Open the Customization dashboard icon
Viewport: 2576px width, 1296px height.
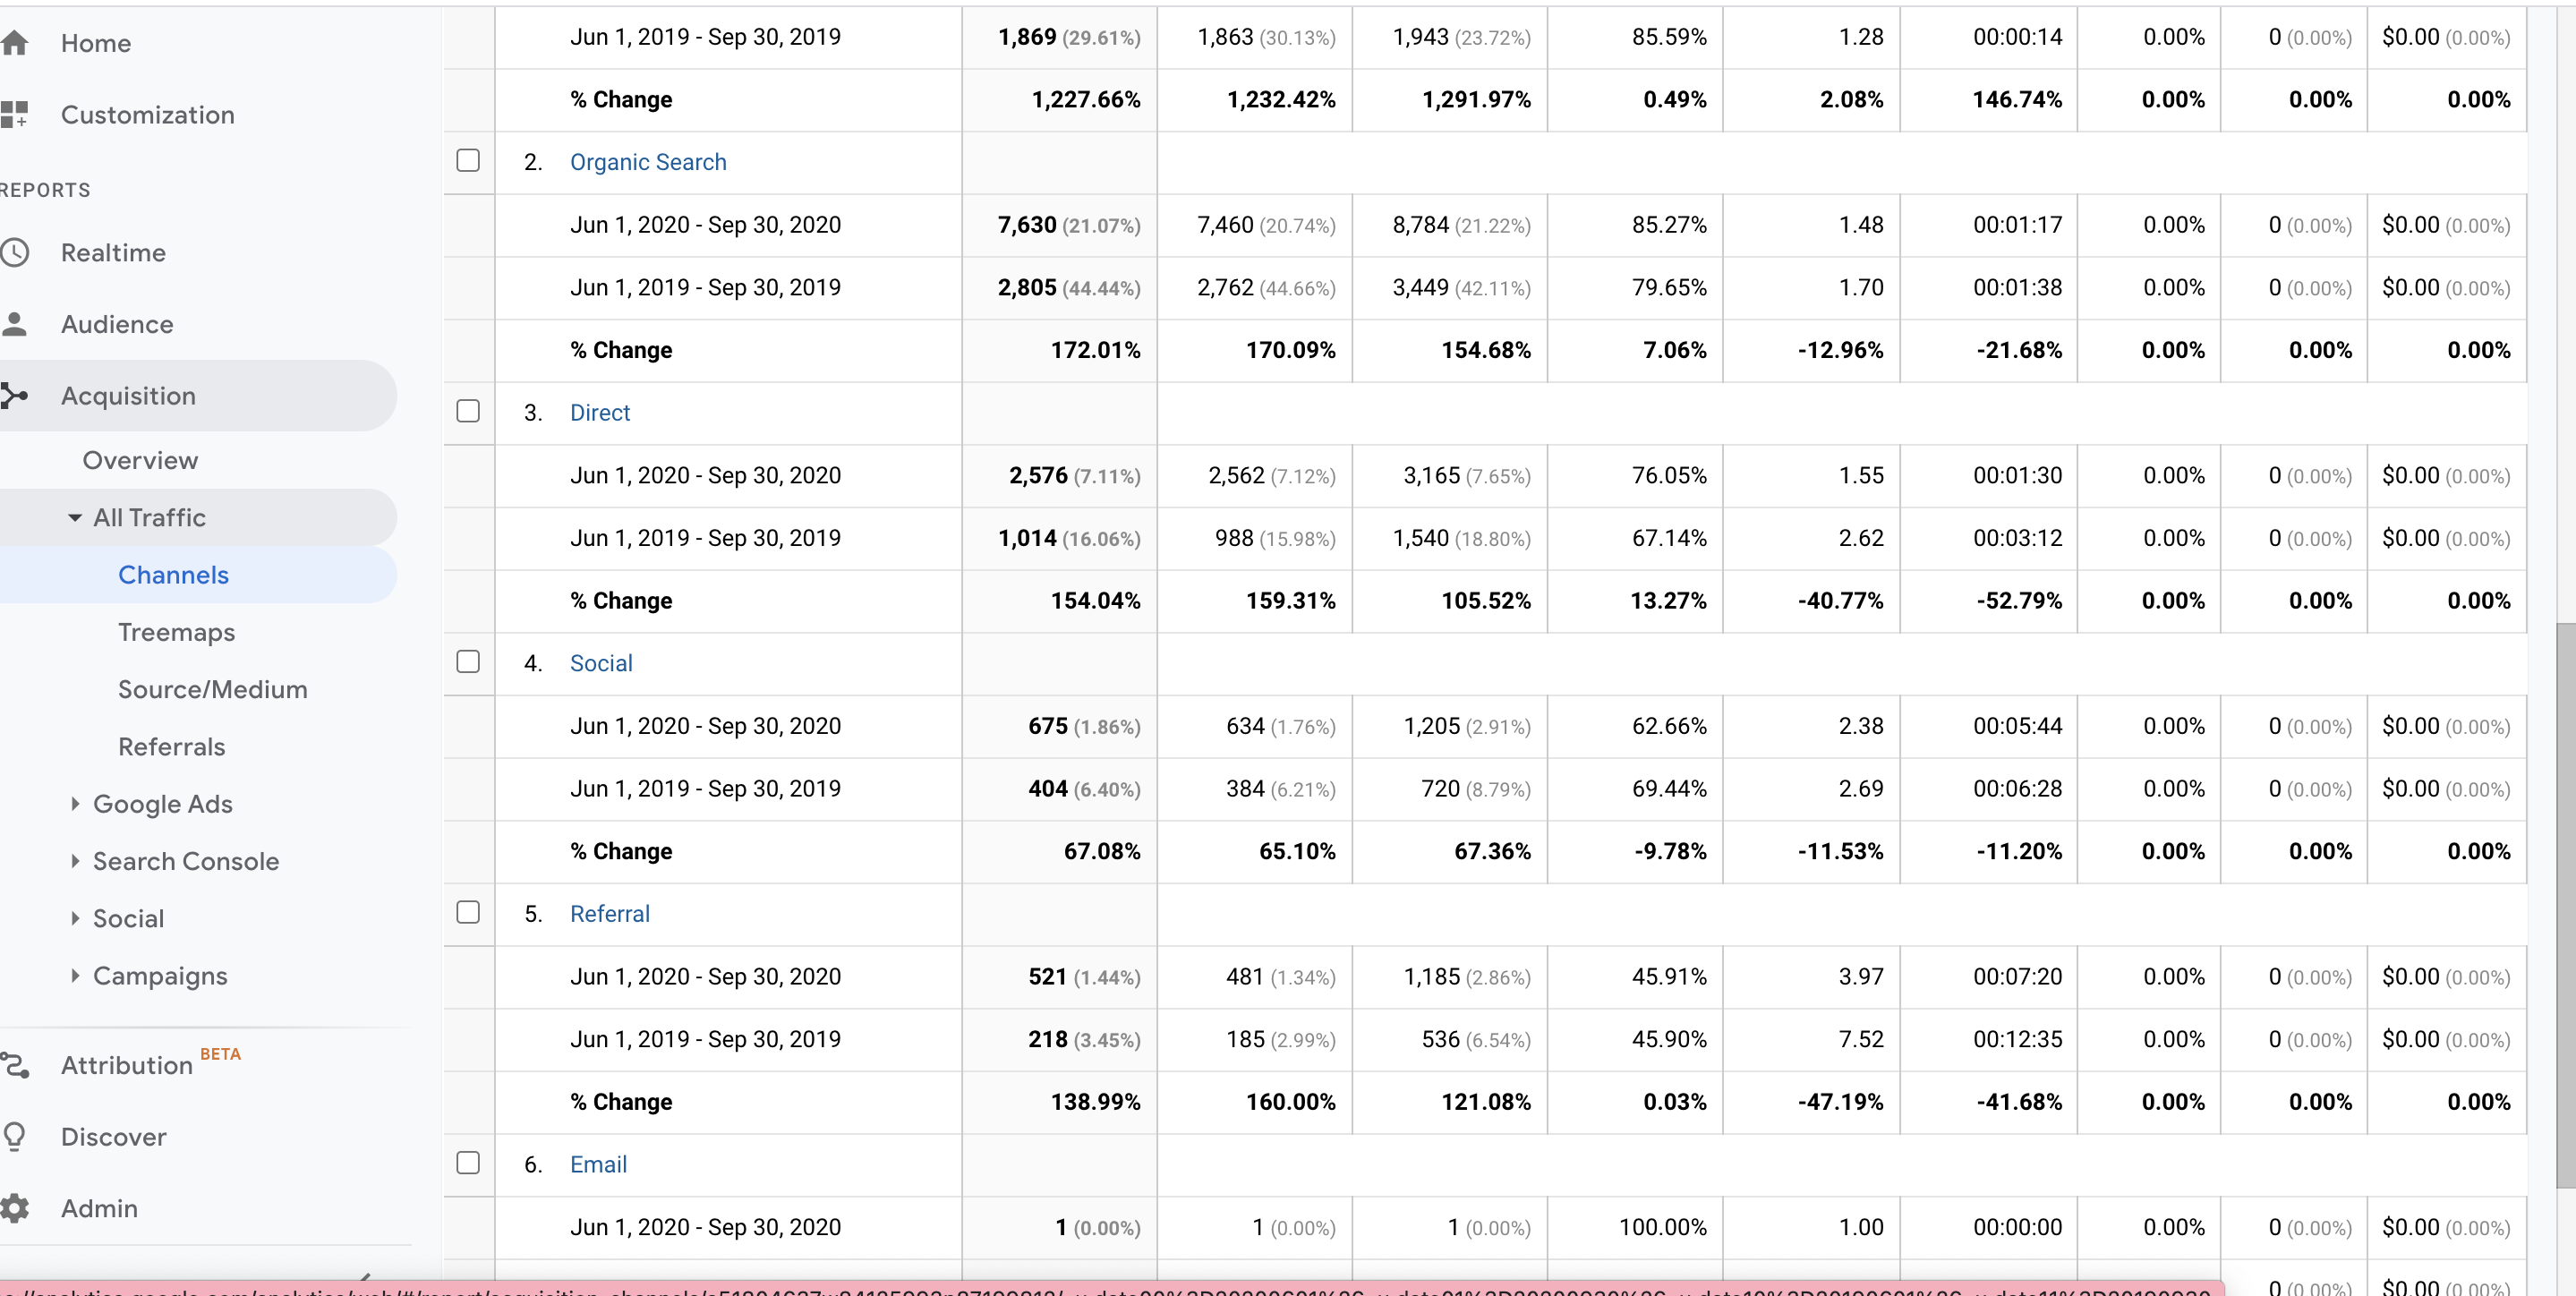click(14, 115)
